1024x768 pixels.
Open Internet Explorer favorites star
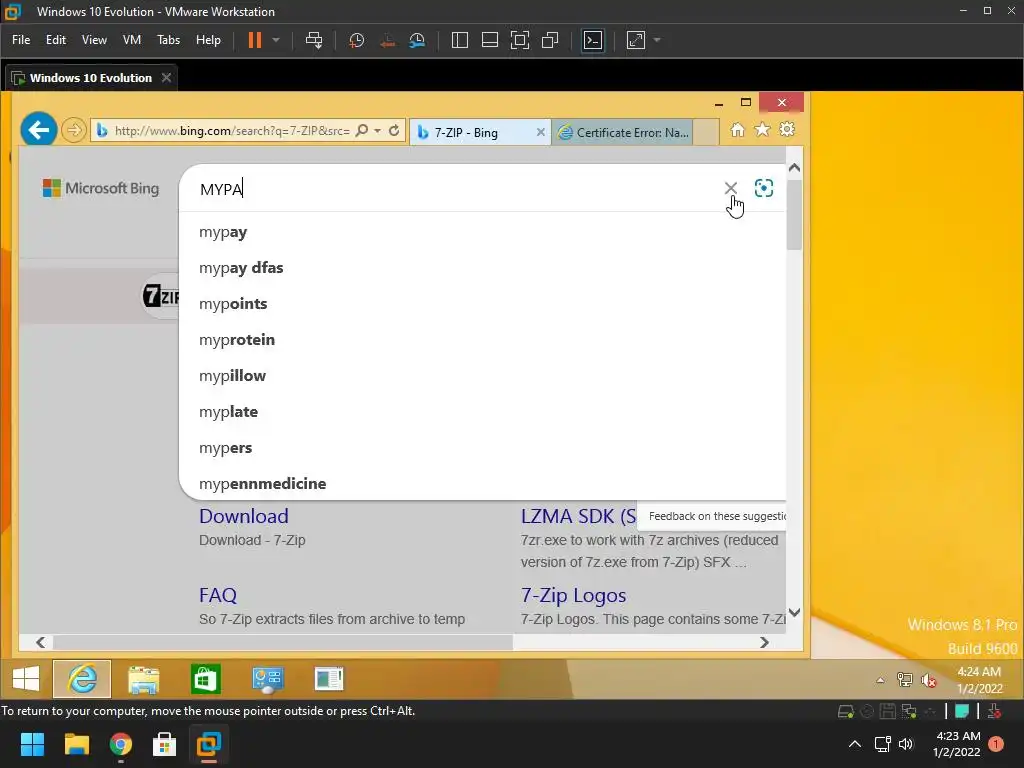click(x=762, y=130)
